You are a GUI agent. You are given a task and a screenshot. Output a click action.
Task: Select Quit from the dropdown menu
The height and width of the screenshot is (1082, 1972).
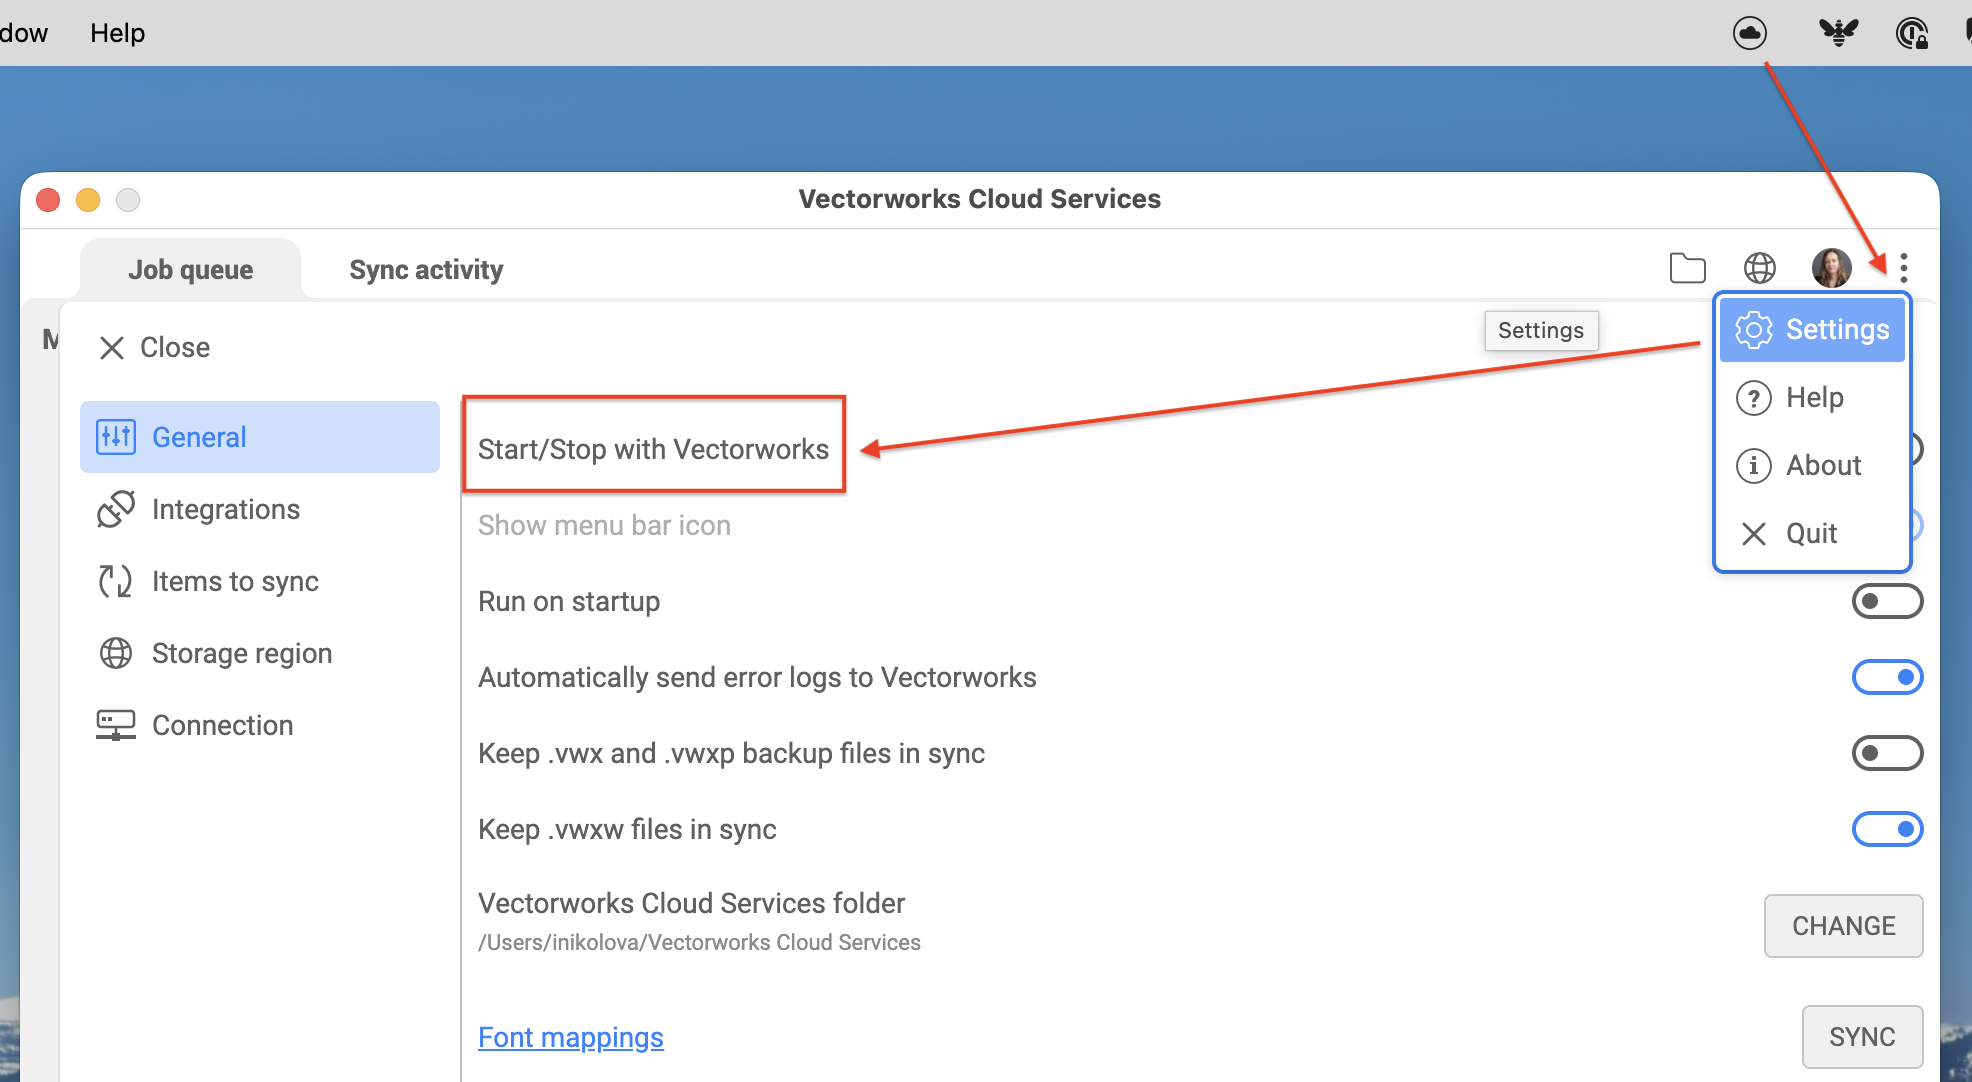(1812, 534)
